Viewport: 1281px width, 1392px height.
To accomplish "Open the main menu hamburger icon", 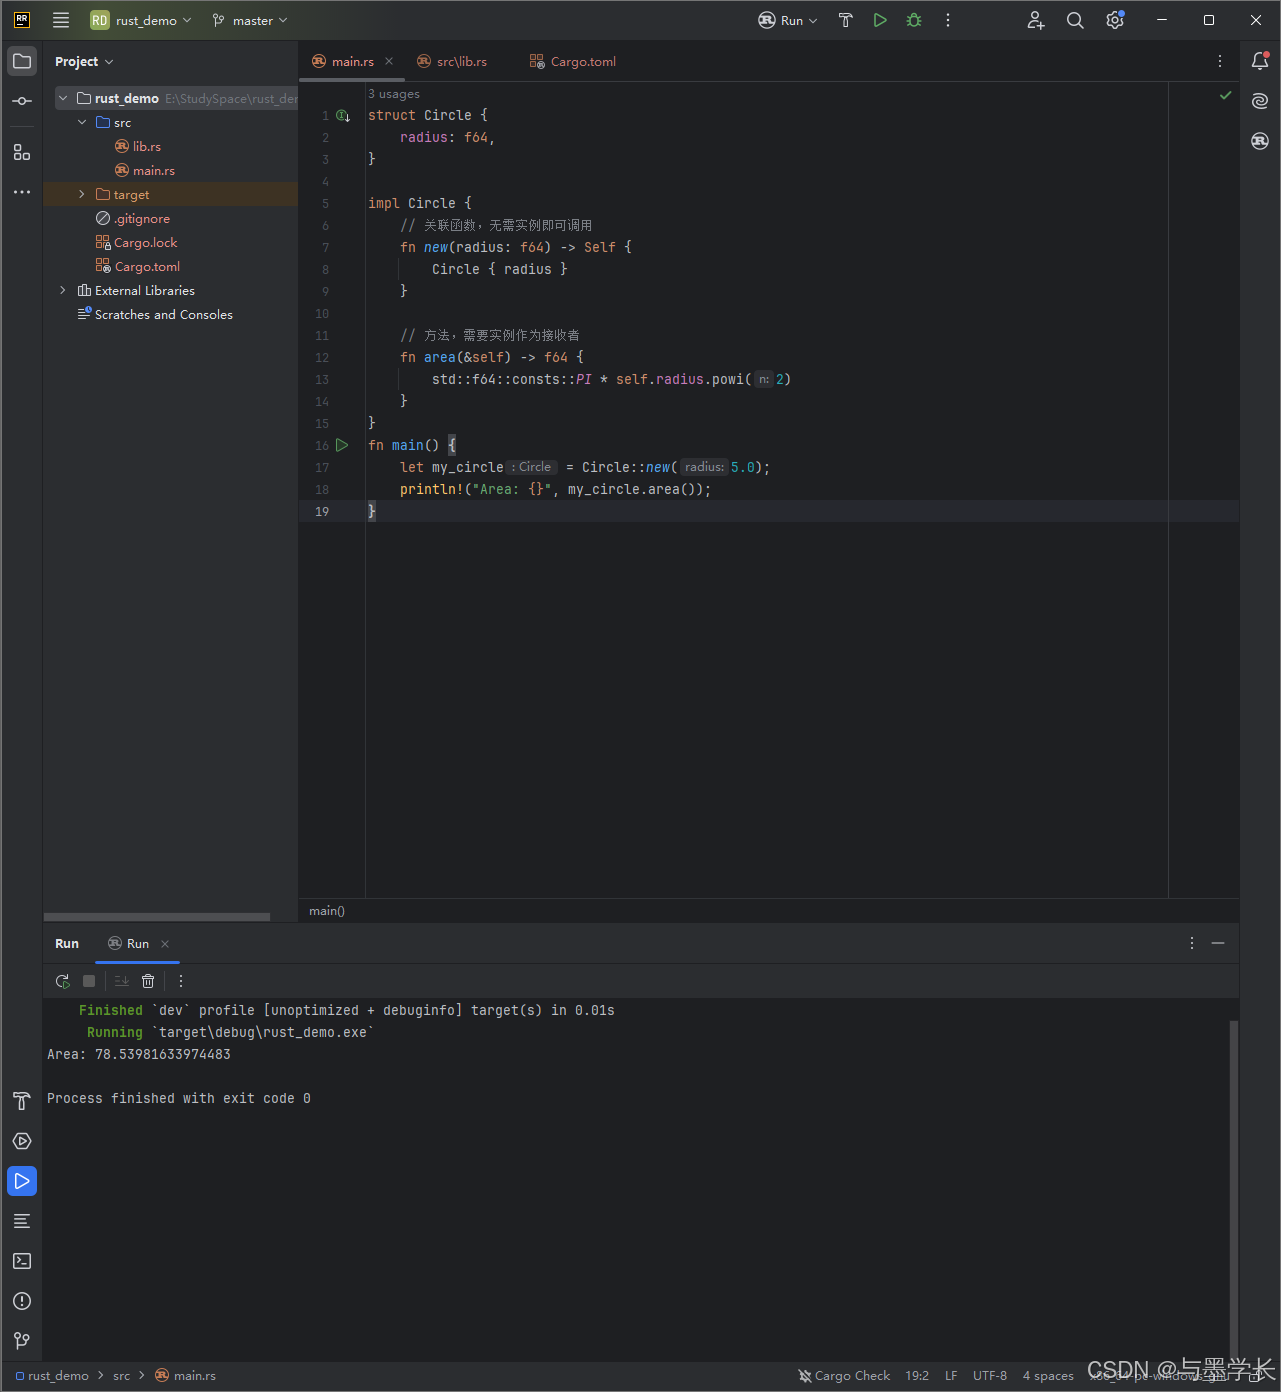I will coord(61,20).
